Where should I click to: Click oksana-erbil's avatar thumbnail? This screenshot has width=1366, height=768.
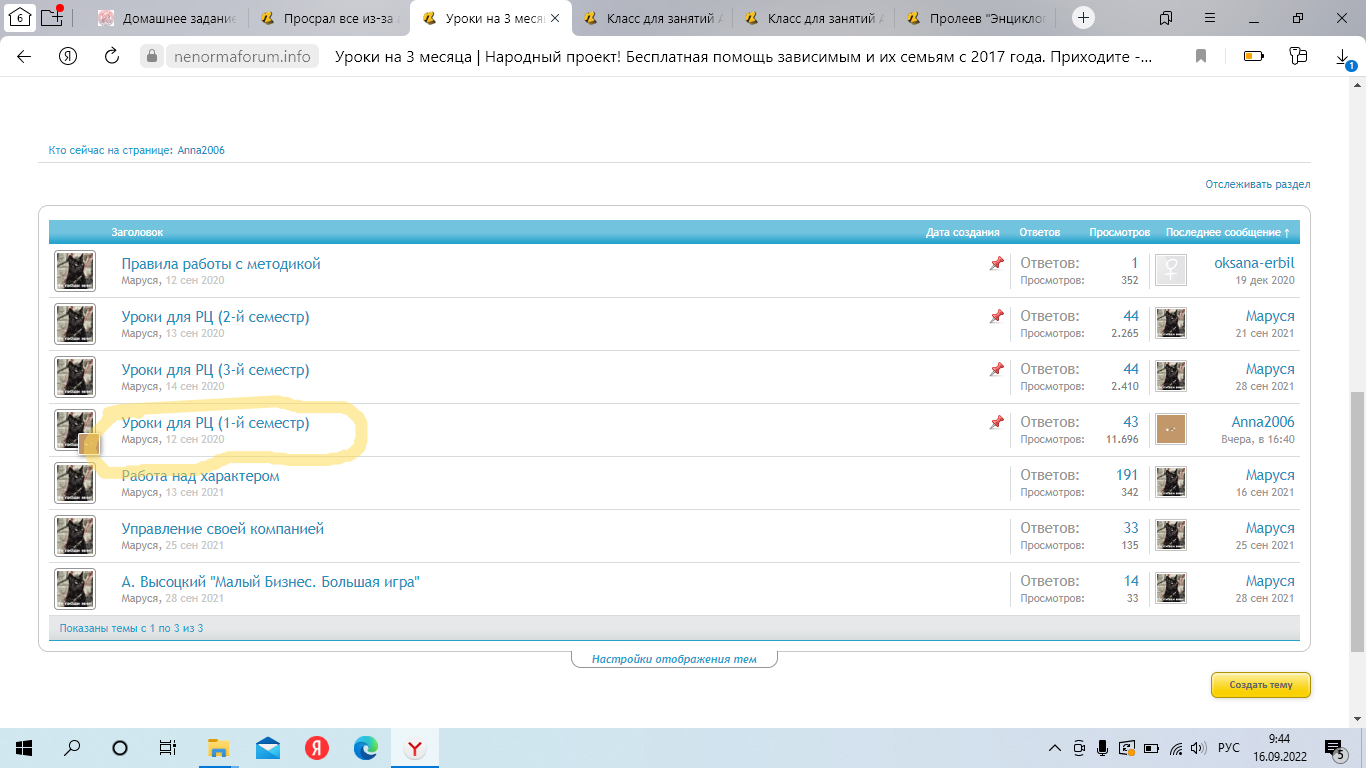tap(1171, 270)
